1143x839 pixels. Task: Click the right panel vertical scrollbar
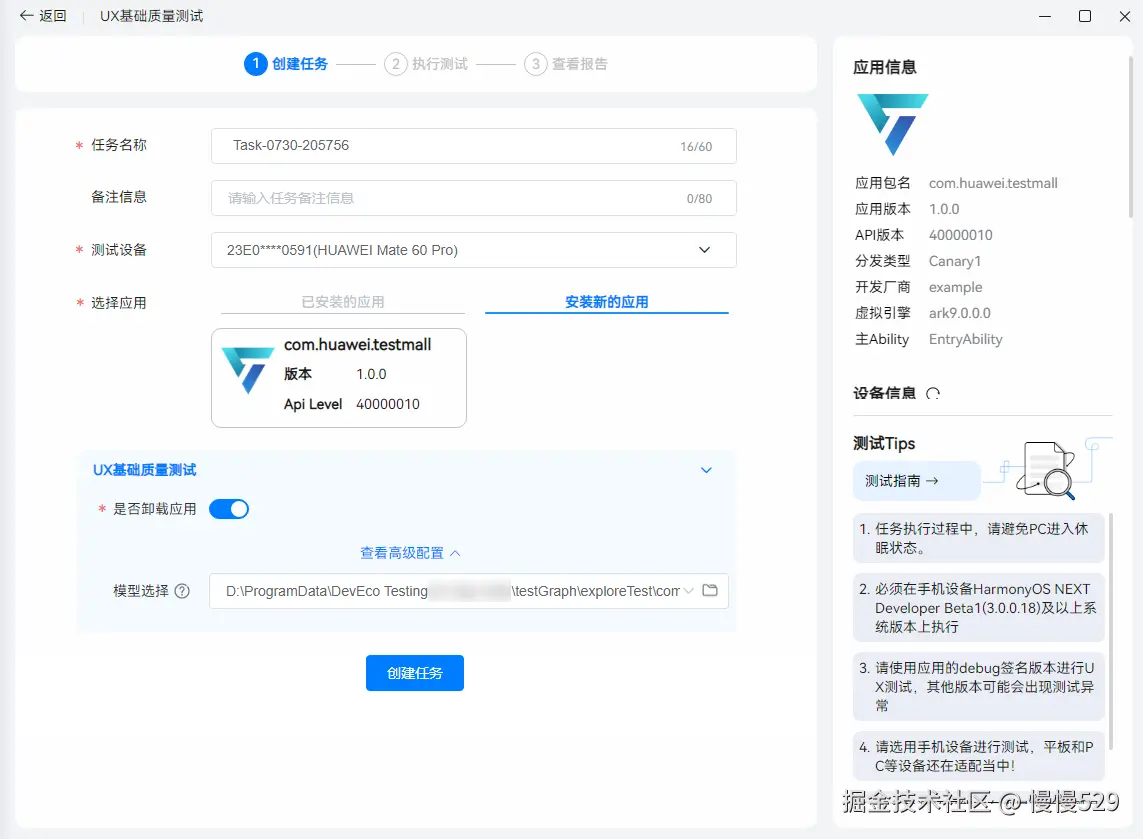tap(1130, 138)
